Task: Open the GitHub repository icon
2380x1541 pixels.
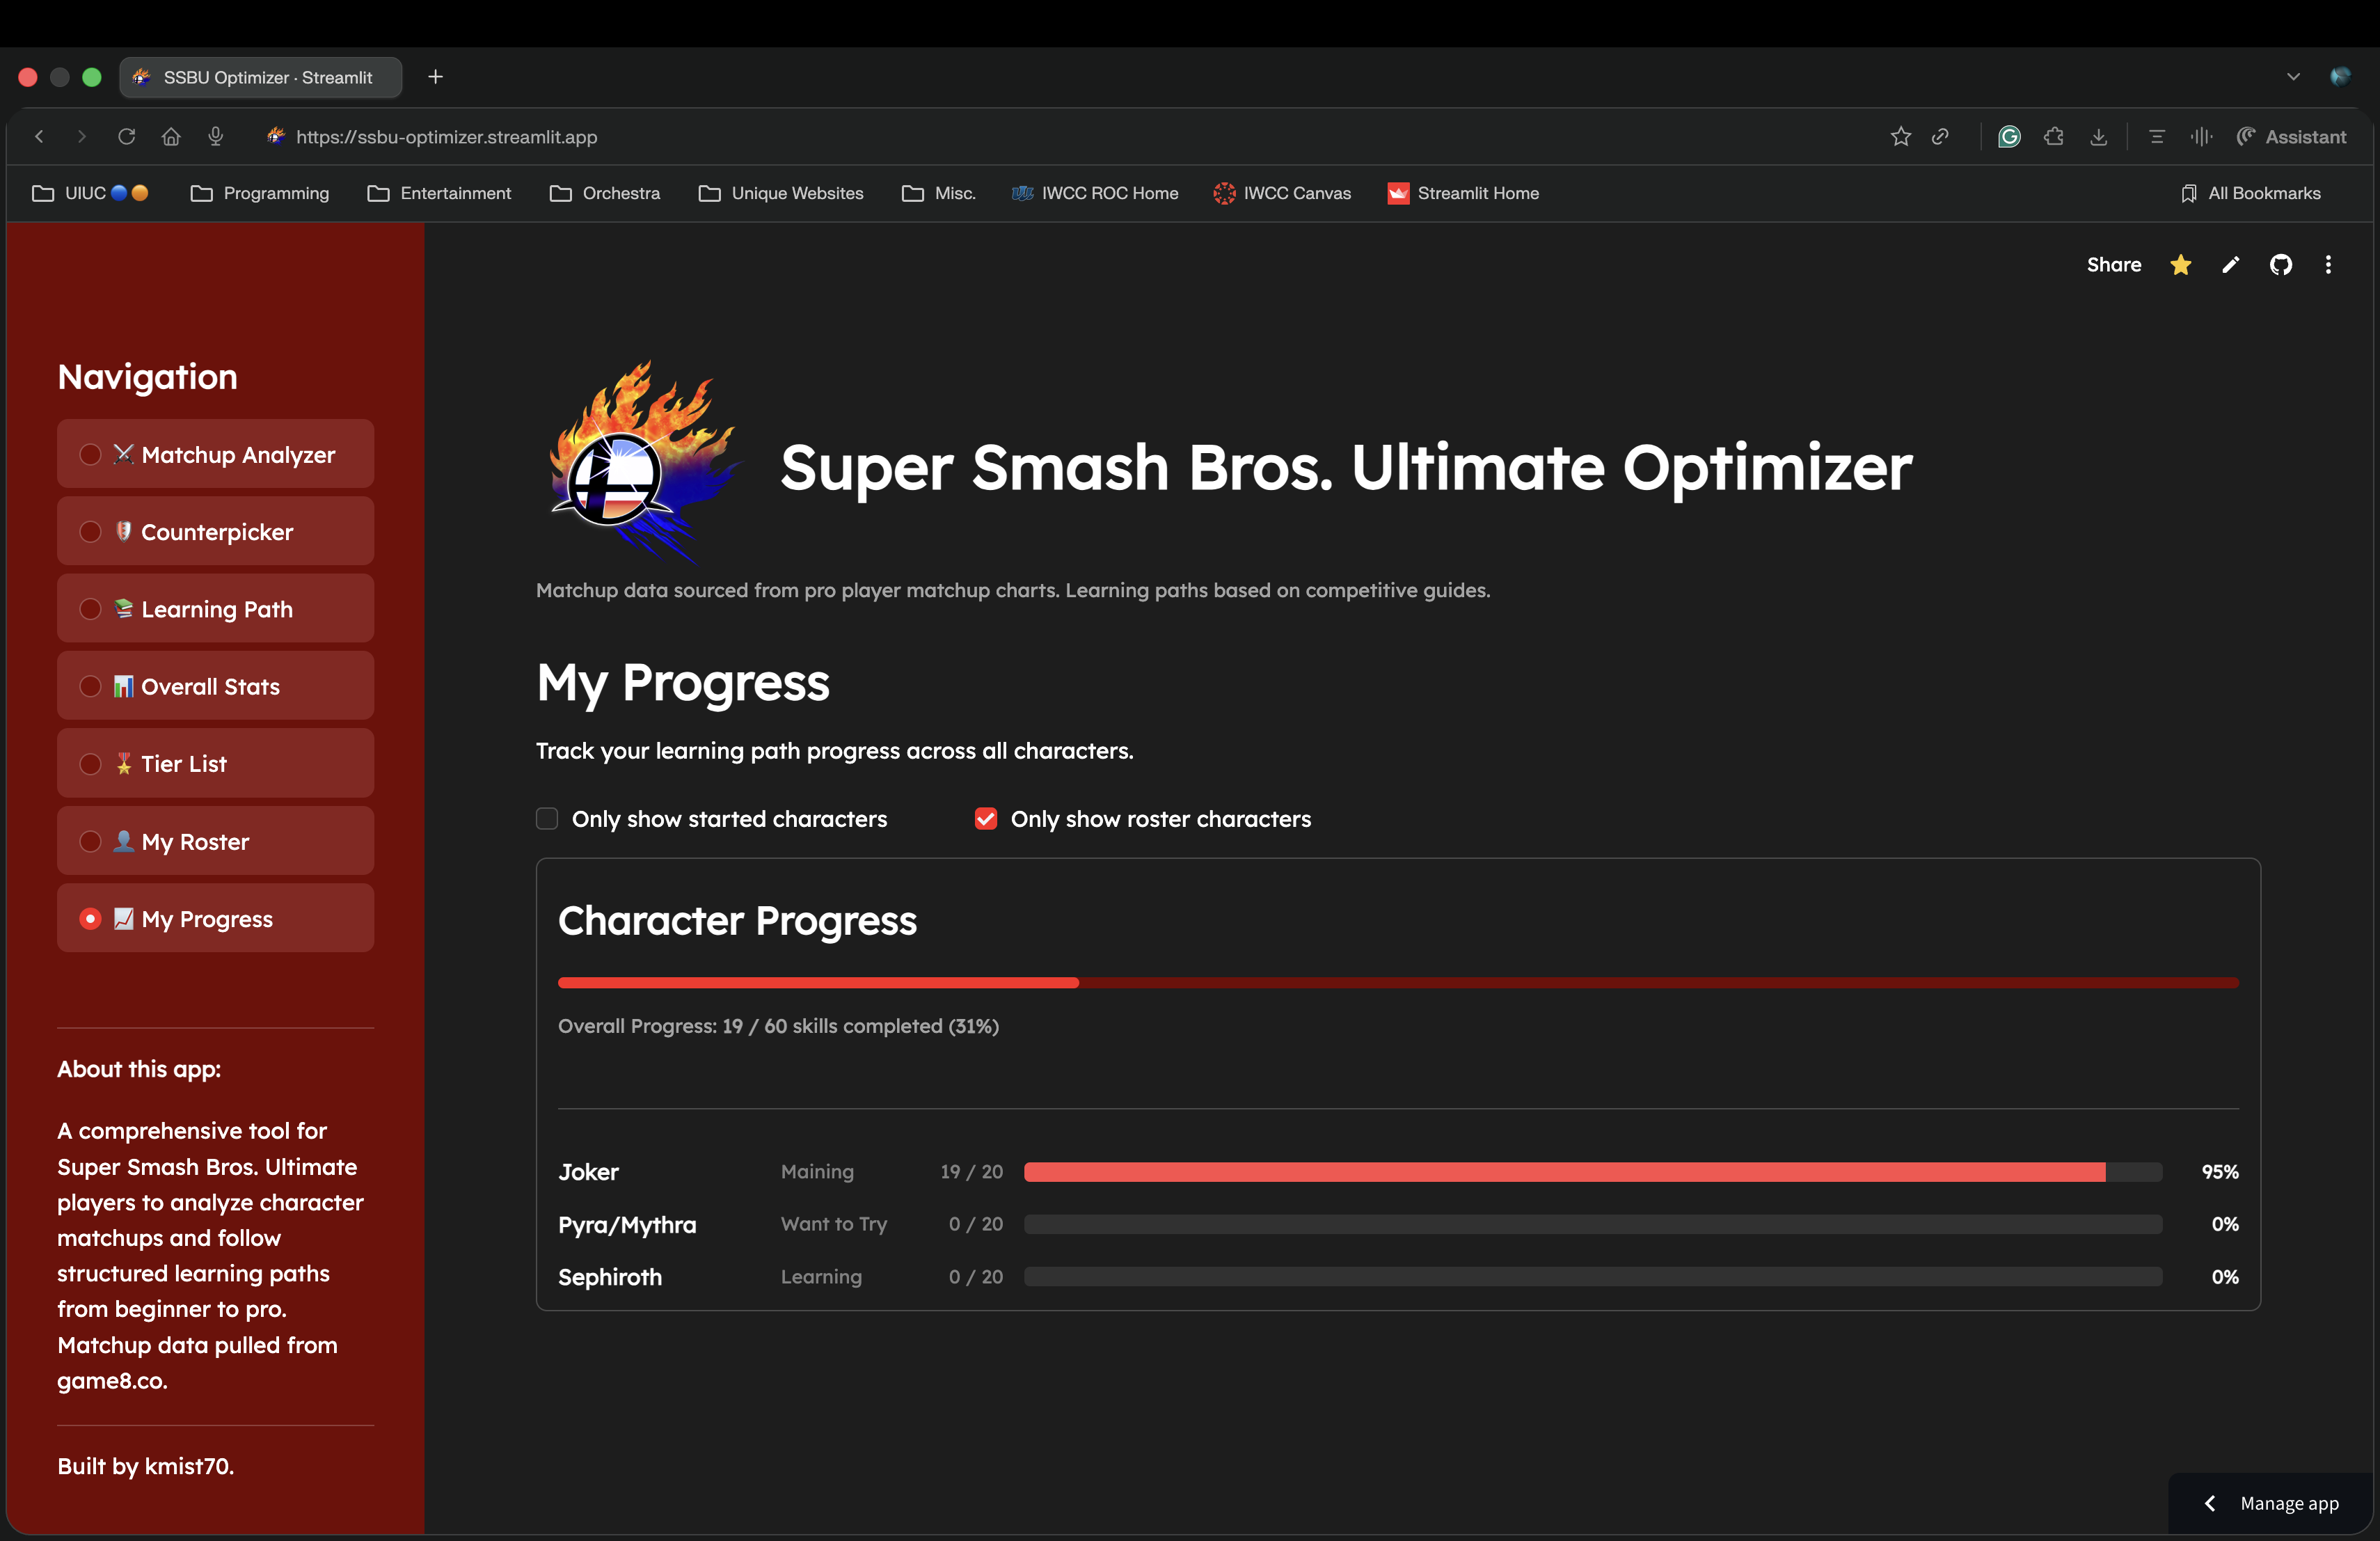Action: tap(2281, 265)
